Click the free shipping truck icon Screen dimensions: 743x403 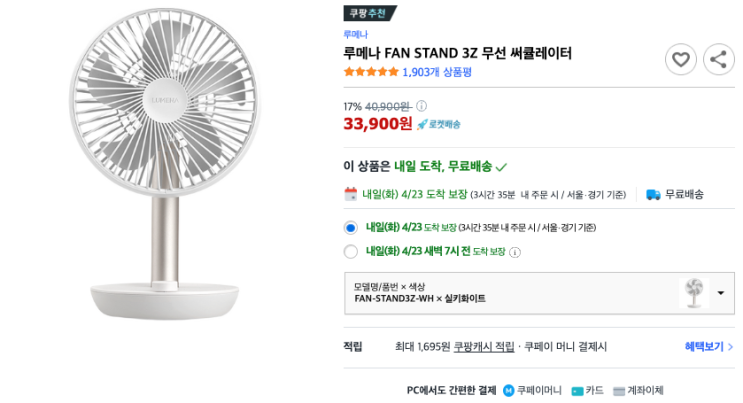coord(653,195)
